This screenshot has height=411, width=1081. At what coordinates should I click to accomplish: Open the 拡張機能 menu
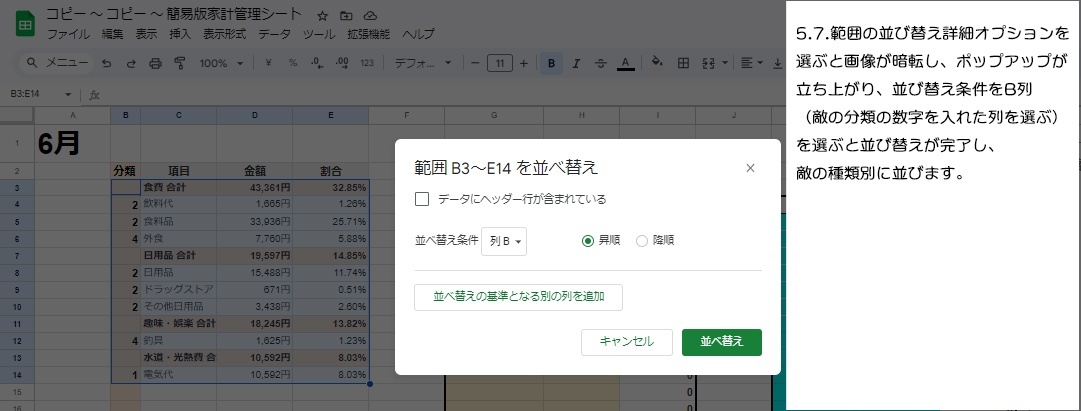369,34
